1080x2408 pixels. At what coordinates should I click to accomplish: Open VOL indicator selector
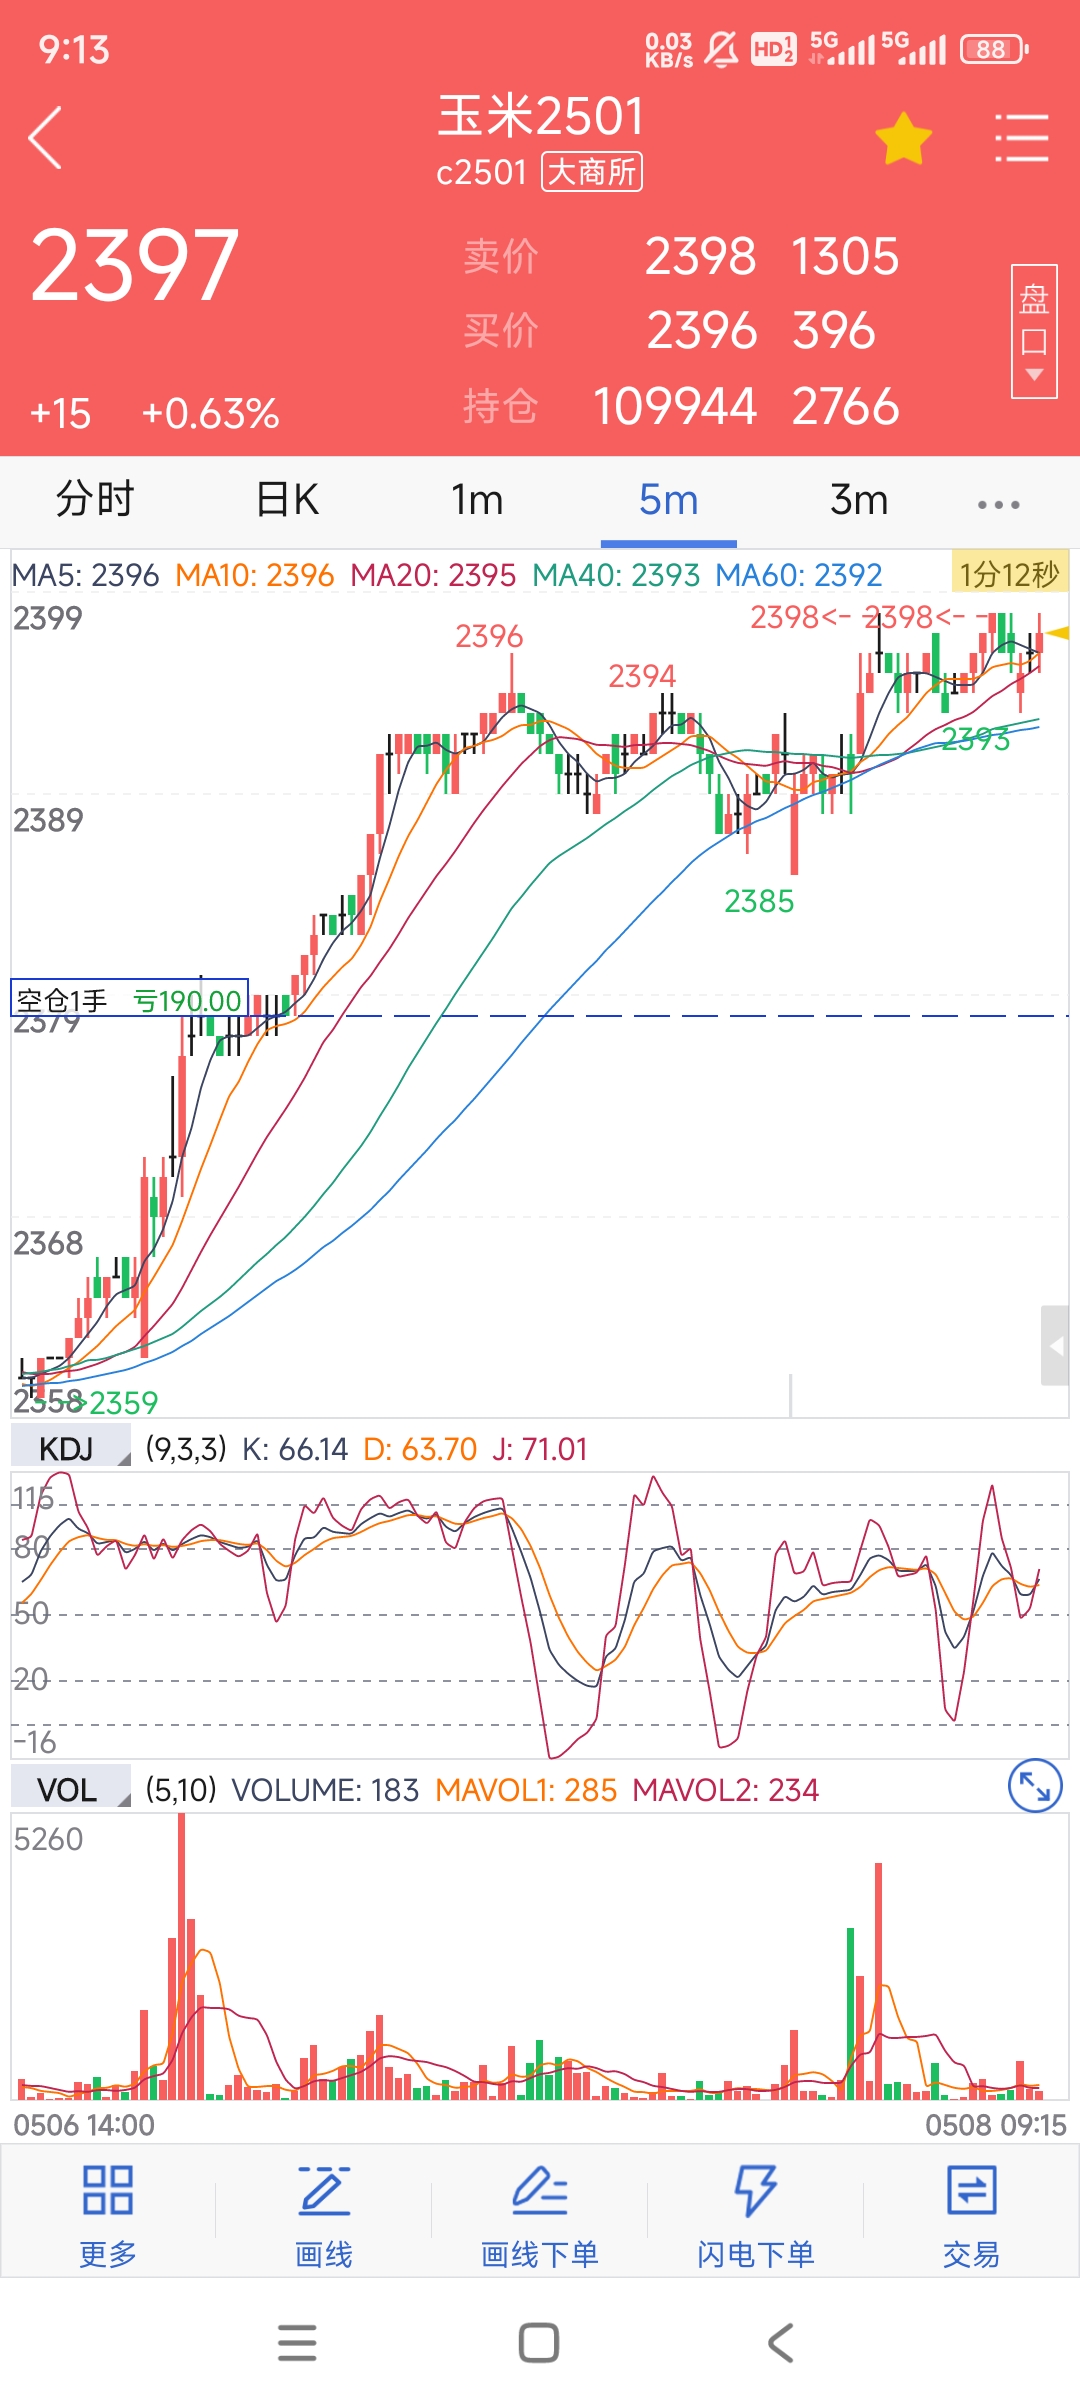(x=70, y=1790)
